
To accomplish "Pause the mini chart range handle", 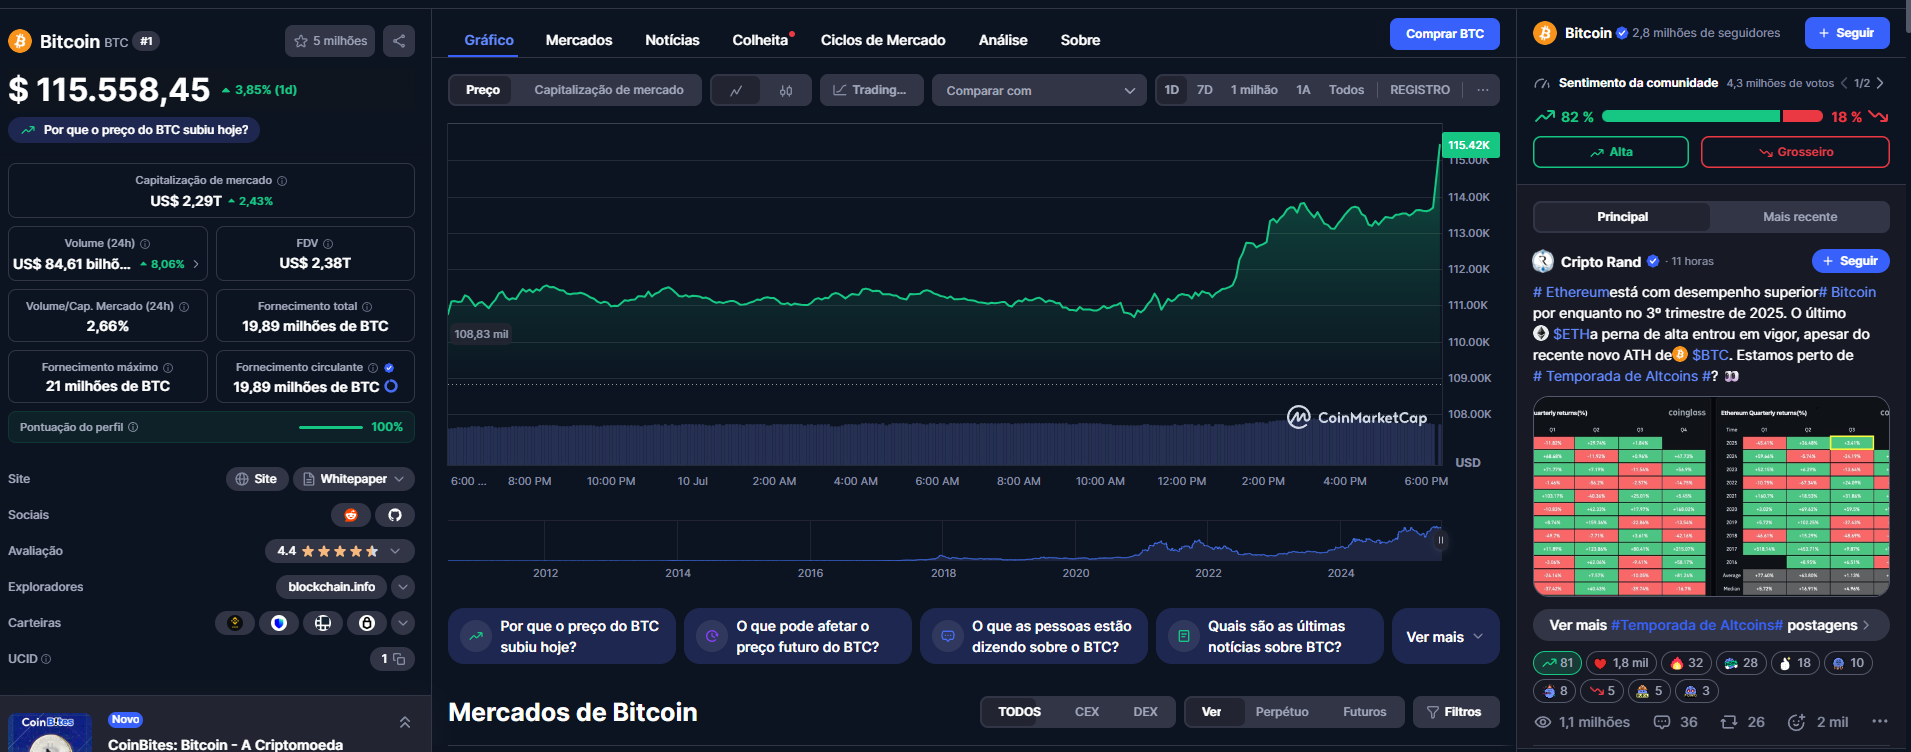I will 1441,540.
